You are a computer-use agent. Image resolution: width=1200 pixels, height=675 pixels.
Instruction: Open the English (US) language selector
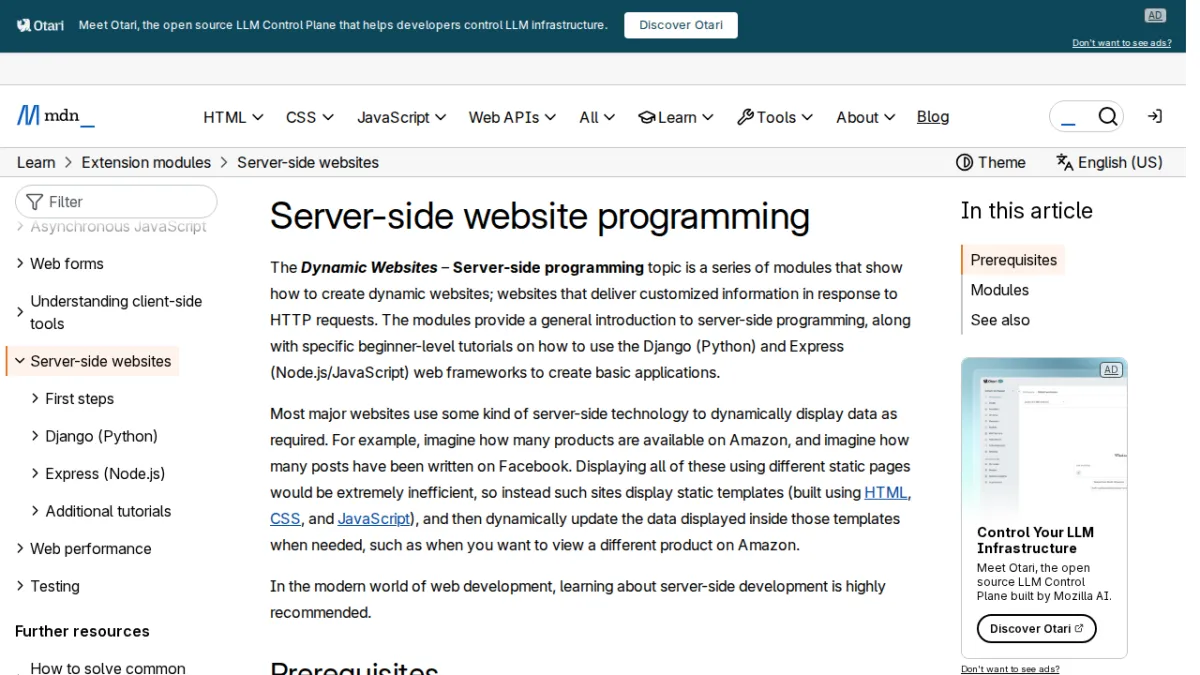pos(1109,162)
